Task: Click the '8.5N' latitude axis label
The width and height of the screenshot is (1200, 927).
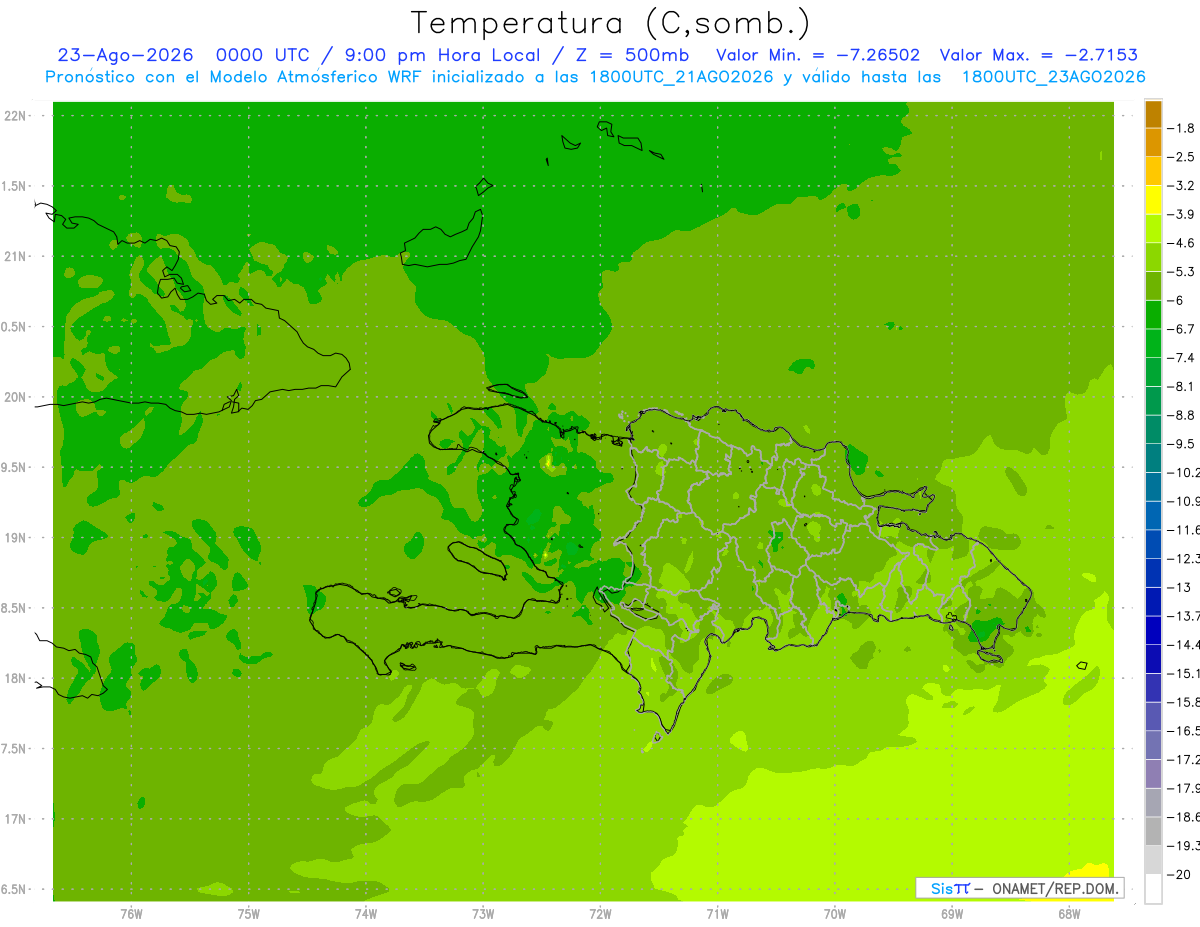Action: click(14, 609)
